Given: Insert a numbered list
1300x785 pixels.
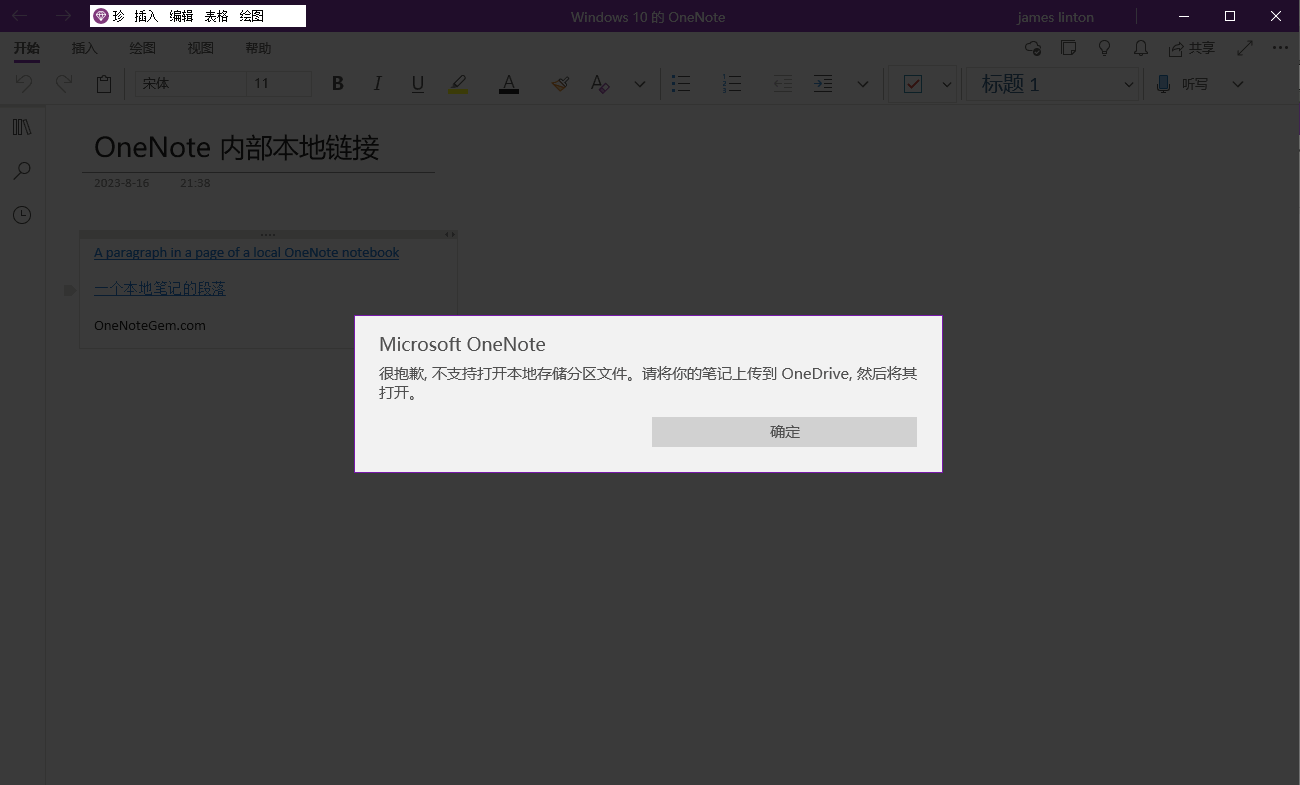Looking at the screenshot, I should [x=732, y=84].
